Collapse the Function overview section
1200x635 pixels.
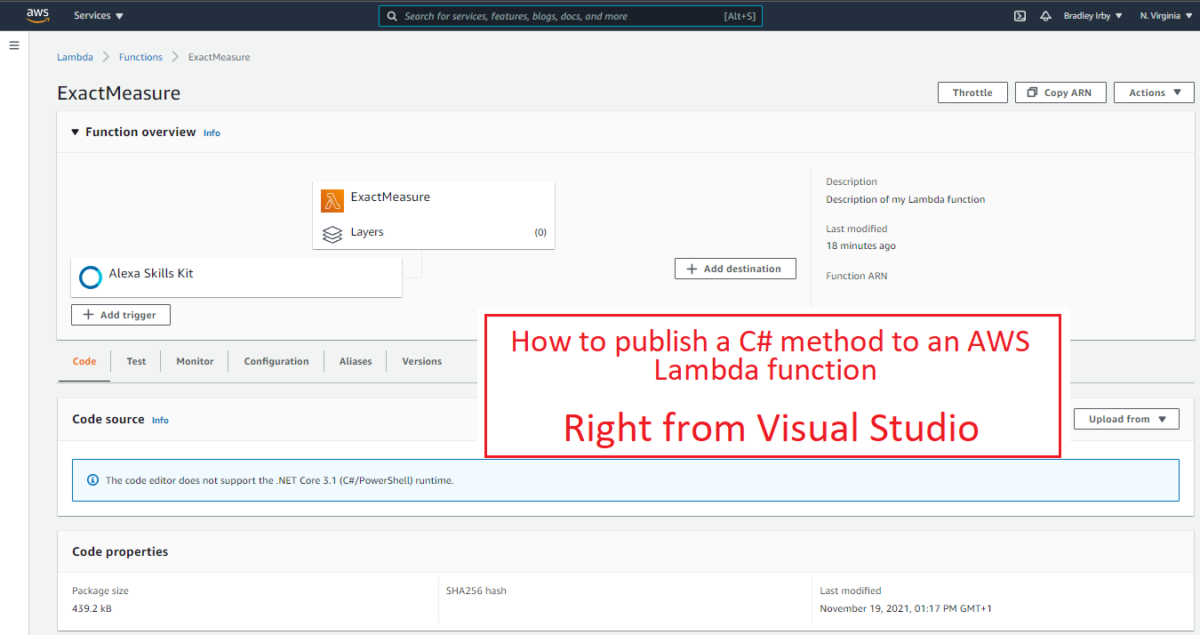point(75,132)
